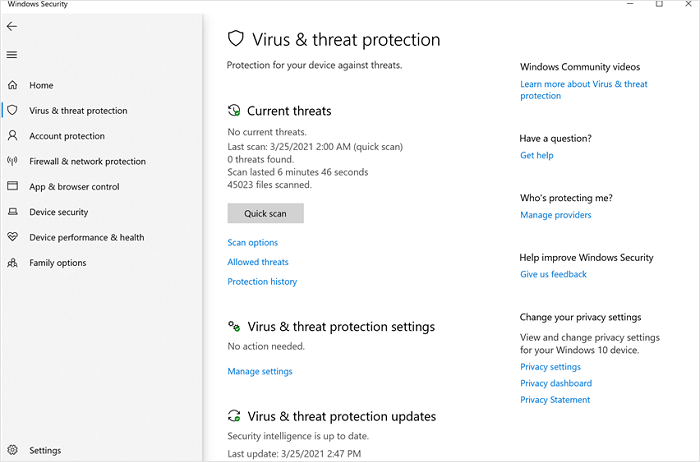Image resolution: width=700 pixels, height=462 pixels.
Task: Click the Firewall & network protection icon
Action: (x=12, y=161)
